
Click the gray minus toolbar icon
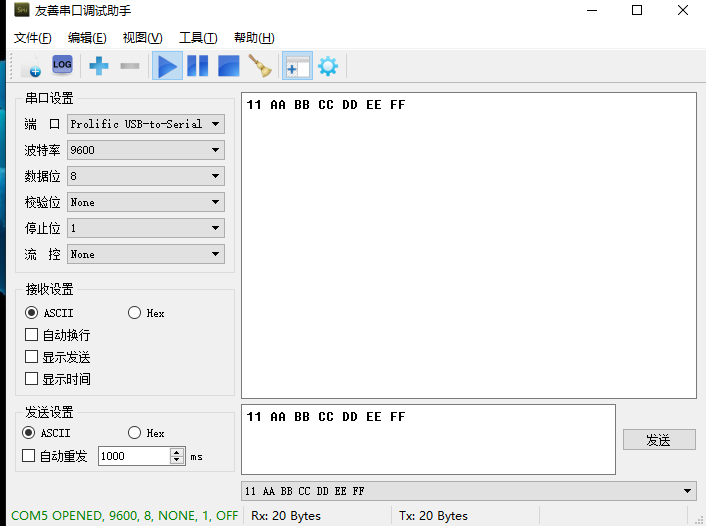click(130, 66)
